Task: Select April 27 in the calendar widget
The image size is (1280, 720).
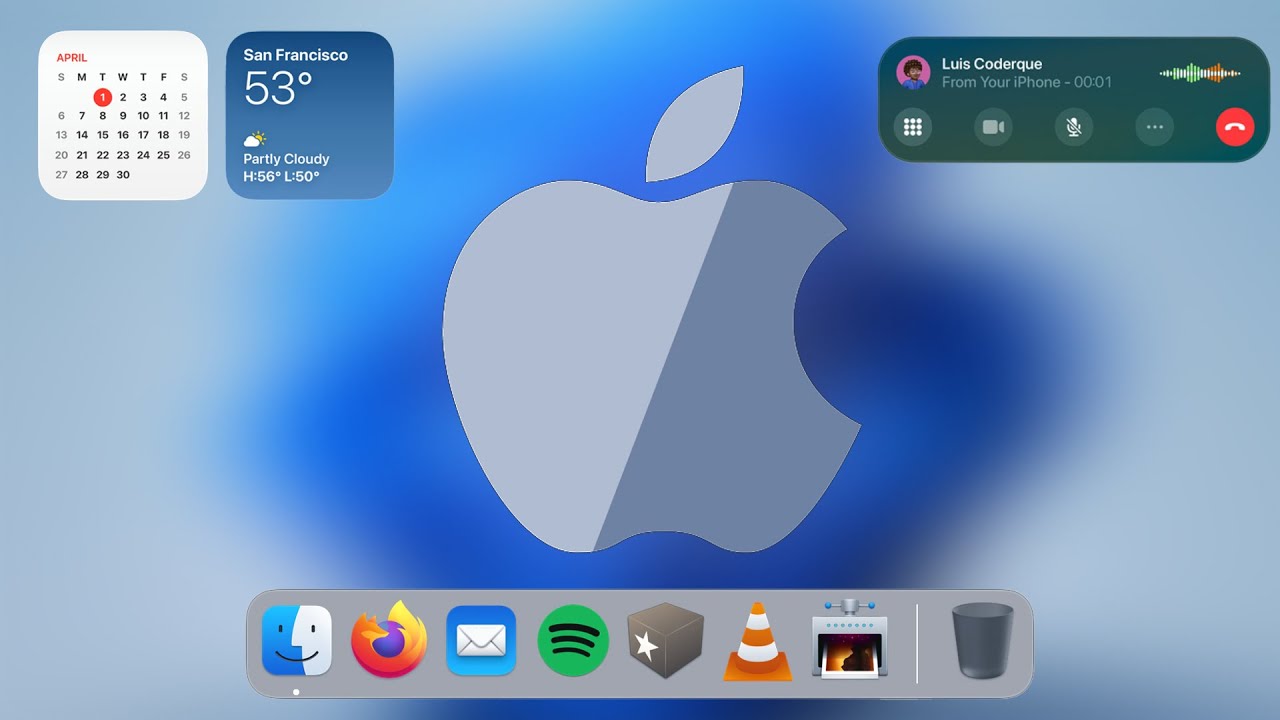Action: (61, 174)
